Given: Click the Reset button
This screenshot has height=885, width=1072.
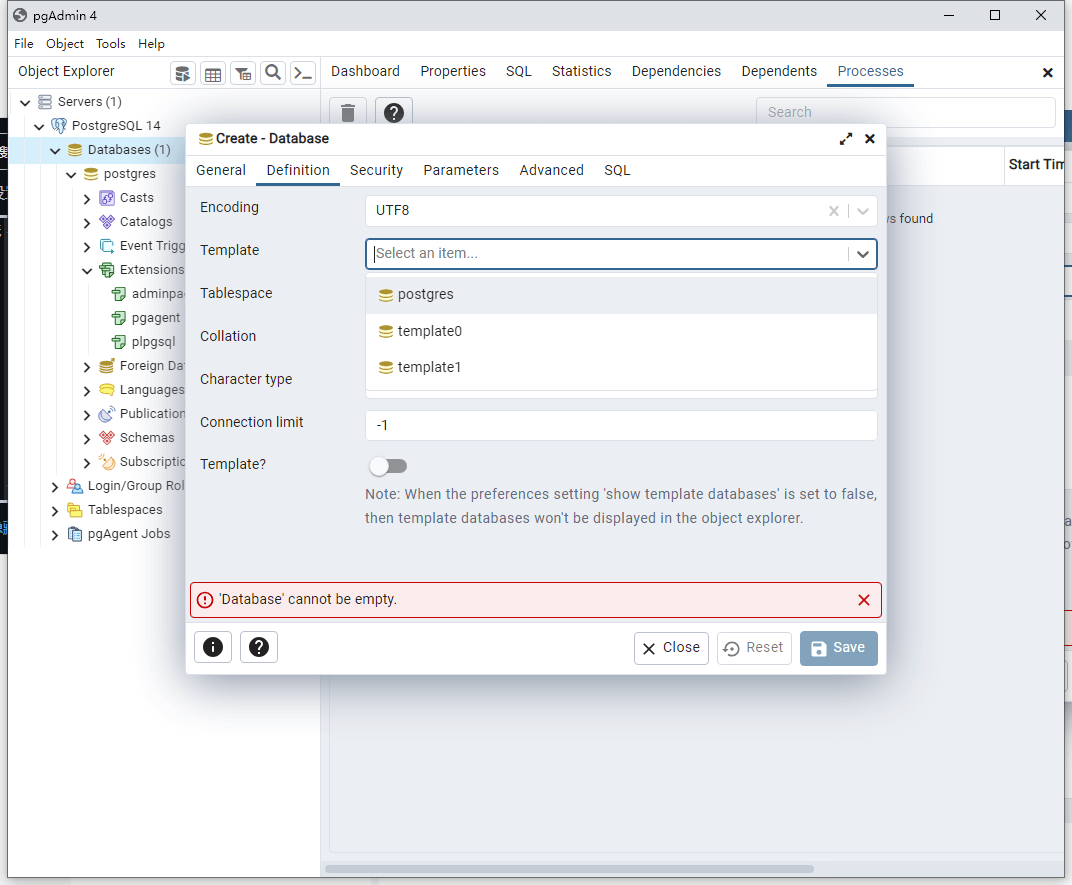Looking at the screenshot, I should click(x=754, y=648).
